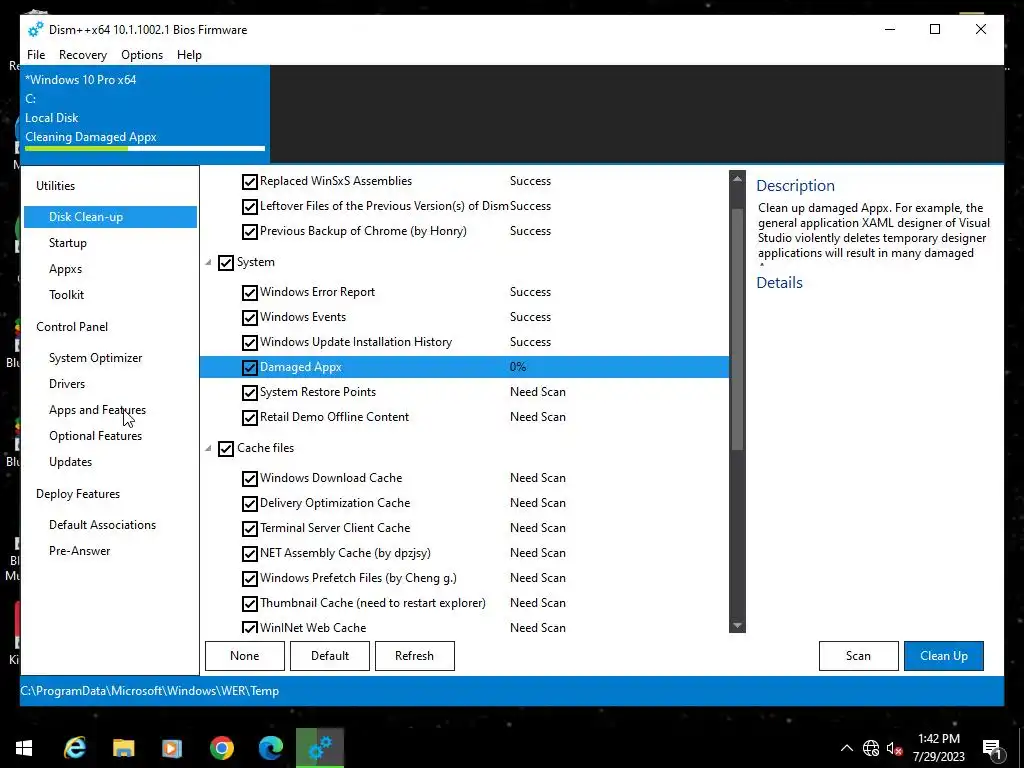Select the Windows 10 Pro x64 image tile
This screenshot has height=768, width=1024.
(x=145, y=114)
